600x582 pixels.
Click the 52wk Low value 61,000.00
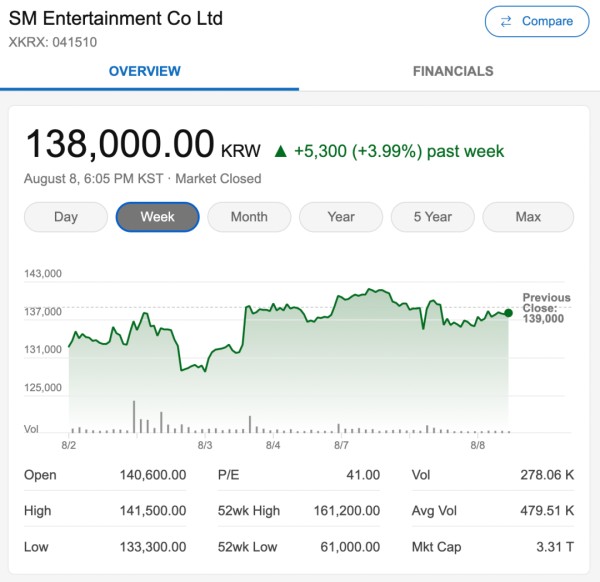350,547
